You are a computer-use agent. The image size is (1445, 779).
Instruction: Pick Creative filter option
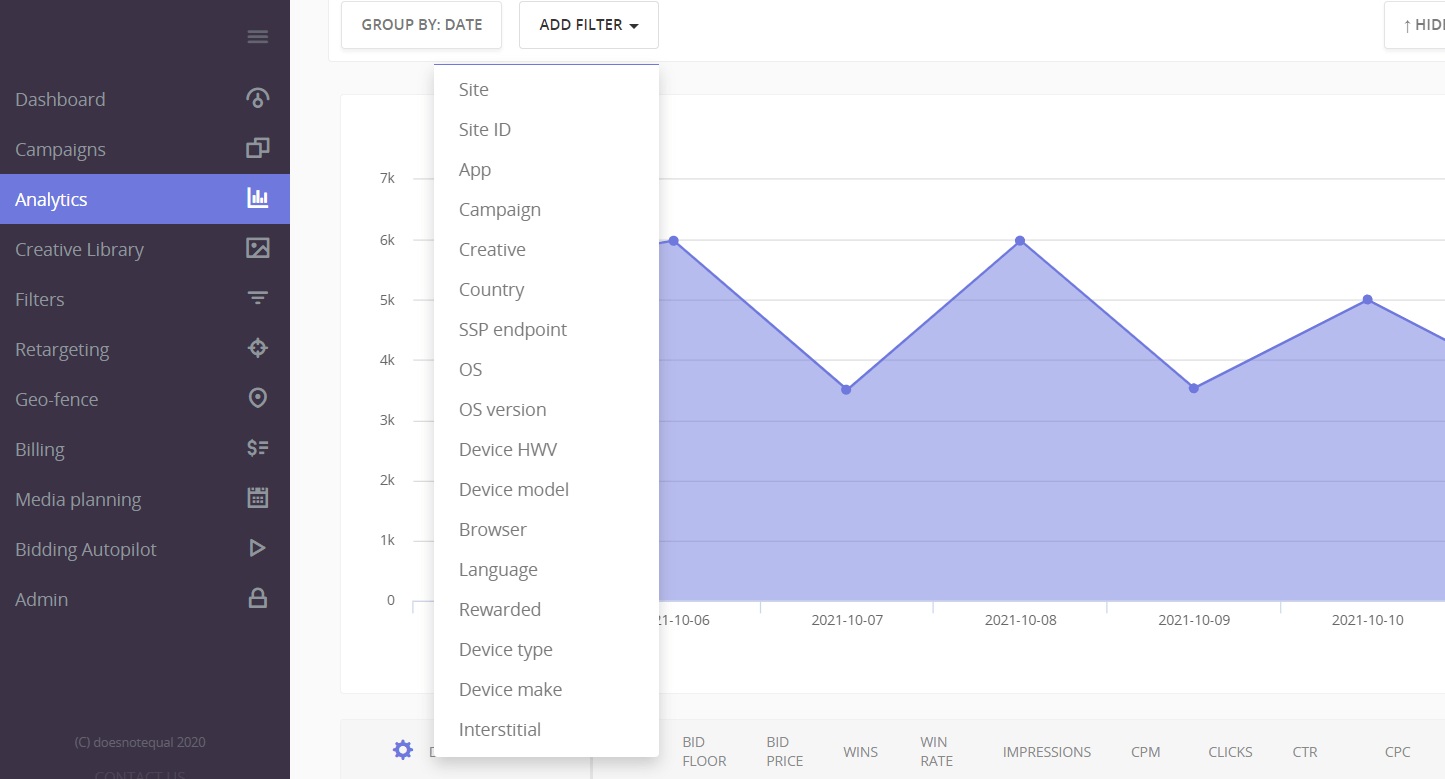coord(546,249)
